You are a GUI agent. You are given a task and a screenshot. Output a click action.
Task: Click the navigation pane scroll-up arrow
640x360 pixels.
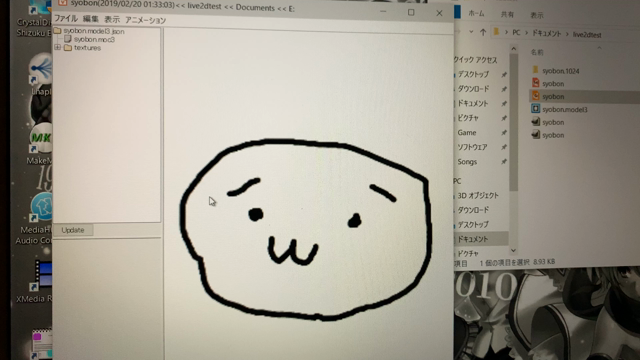pyautogui.click(x=513, y=49)
